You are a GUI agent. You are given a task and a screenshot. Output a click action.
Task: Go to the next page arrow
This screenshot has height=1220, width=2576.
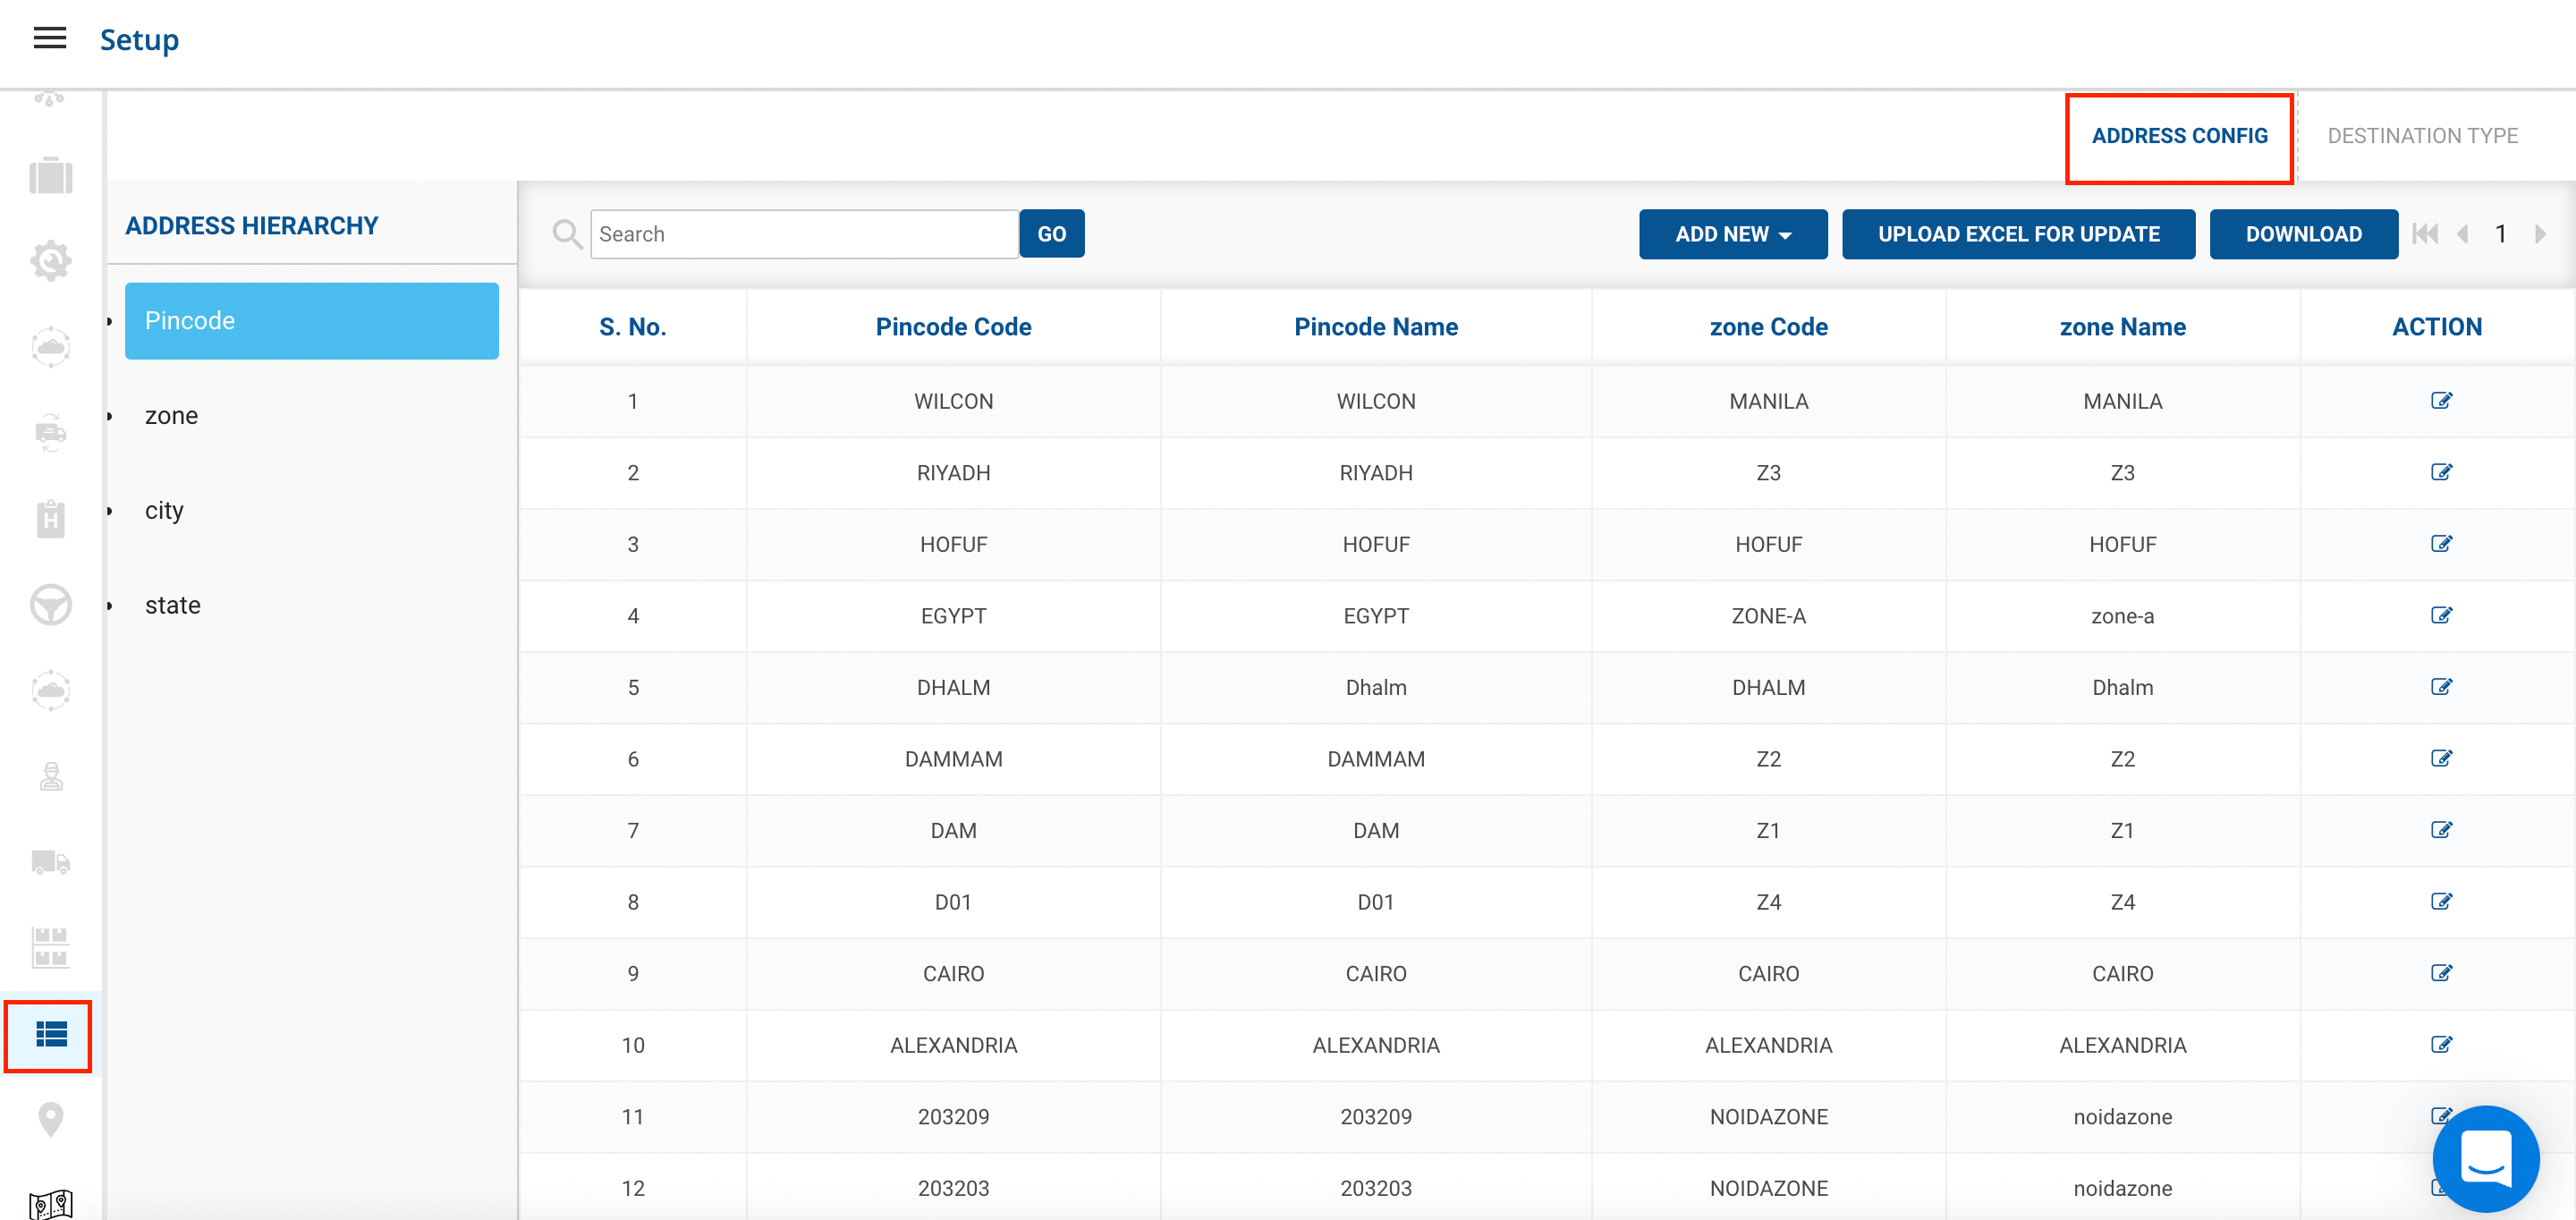[2539, 234]
